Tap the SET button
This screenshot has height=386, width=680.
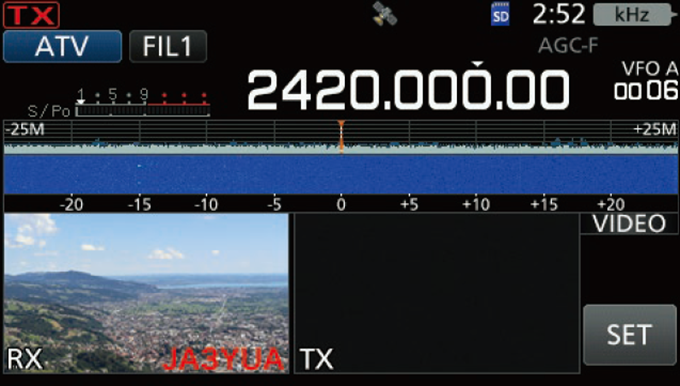[x=629, y=334]
